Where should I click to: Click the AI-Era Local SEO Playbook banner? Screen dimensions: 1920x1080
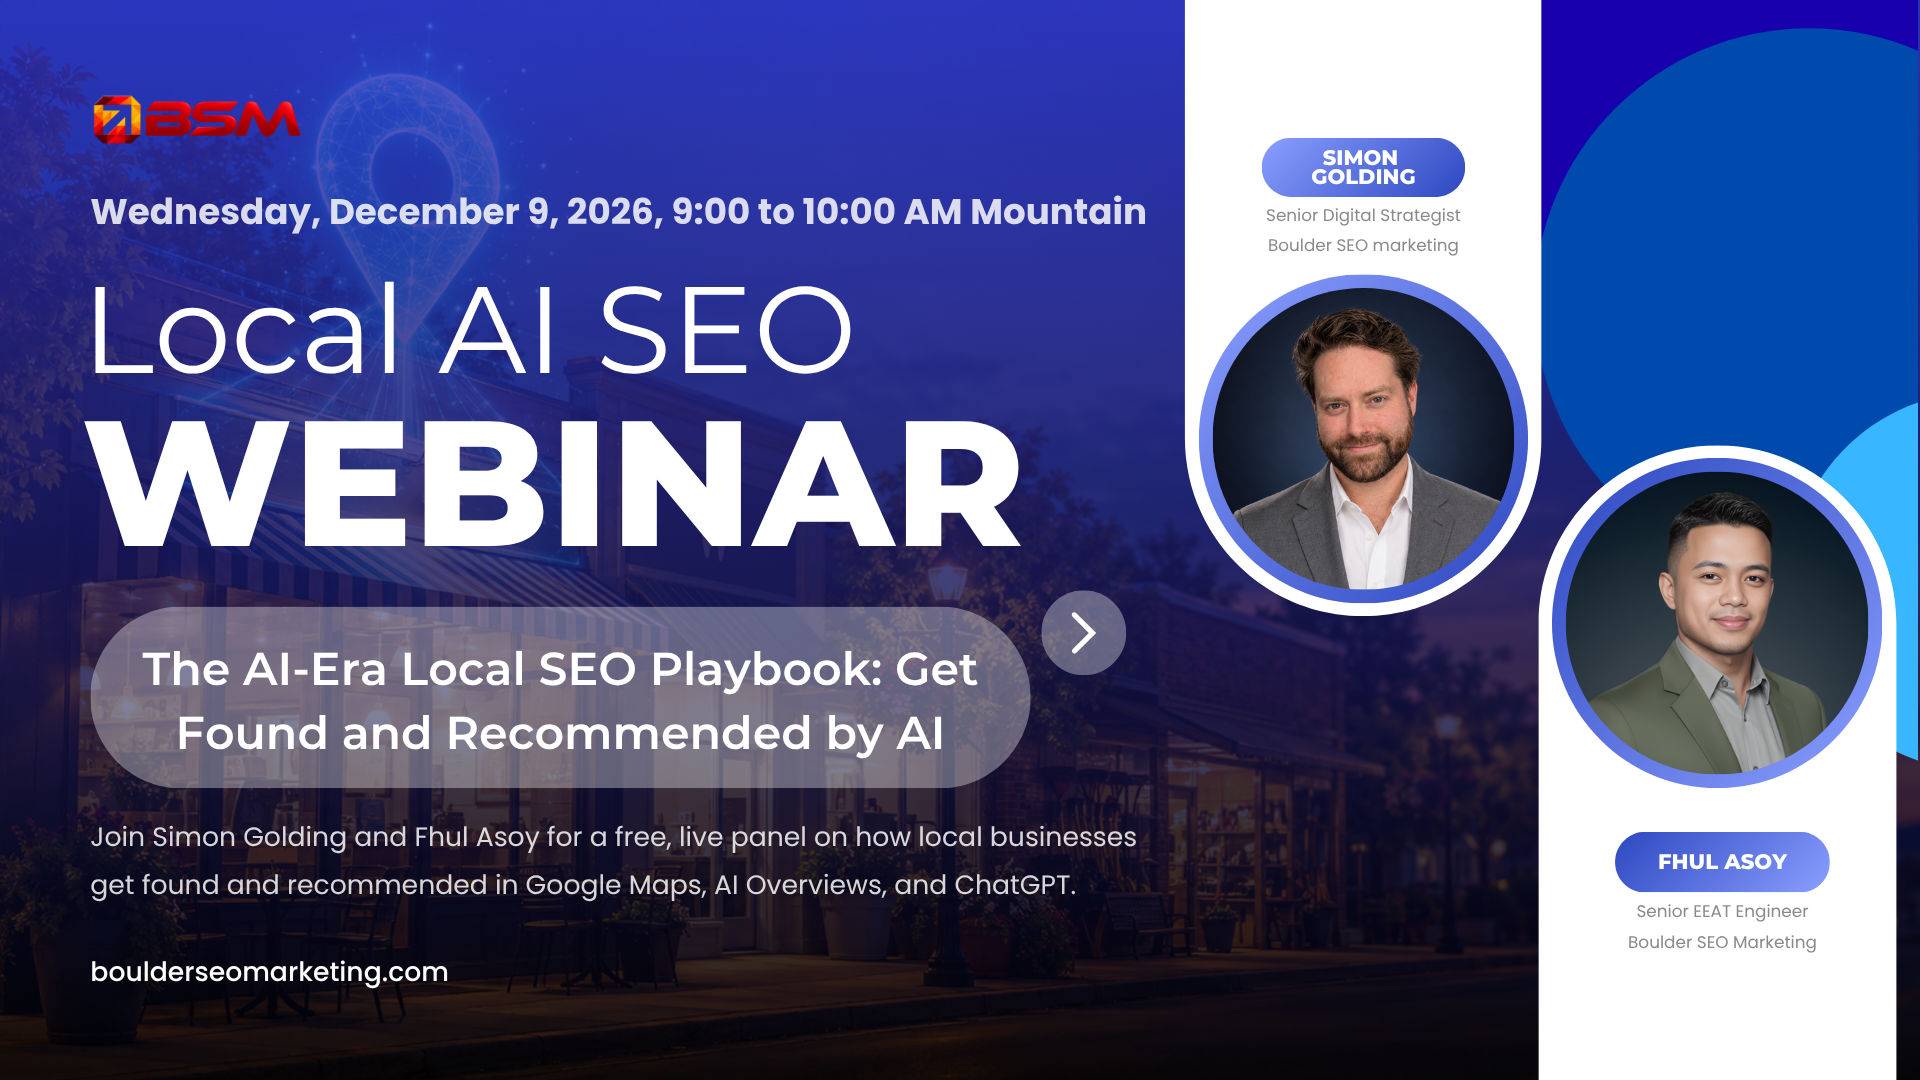pos(560,698)
